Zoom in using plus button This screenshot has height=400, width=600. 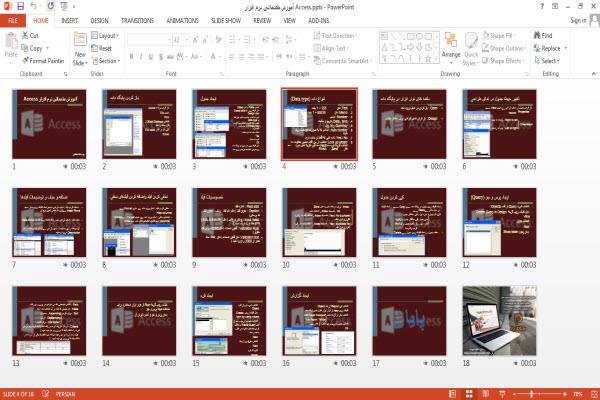565,394
